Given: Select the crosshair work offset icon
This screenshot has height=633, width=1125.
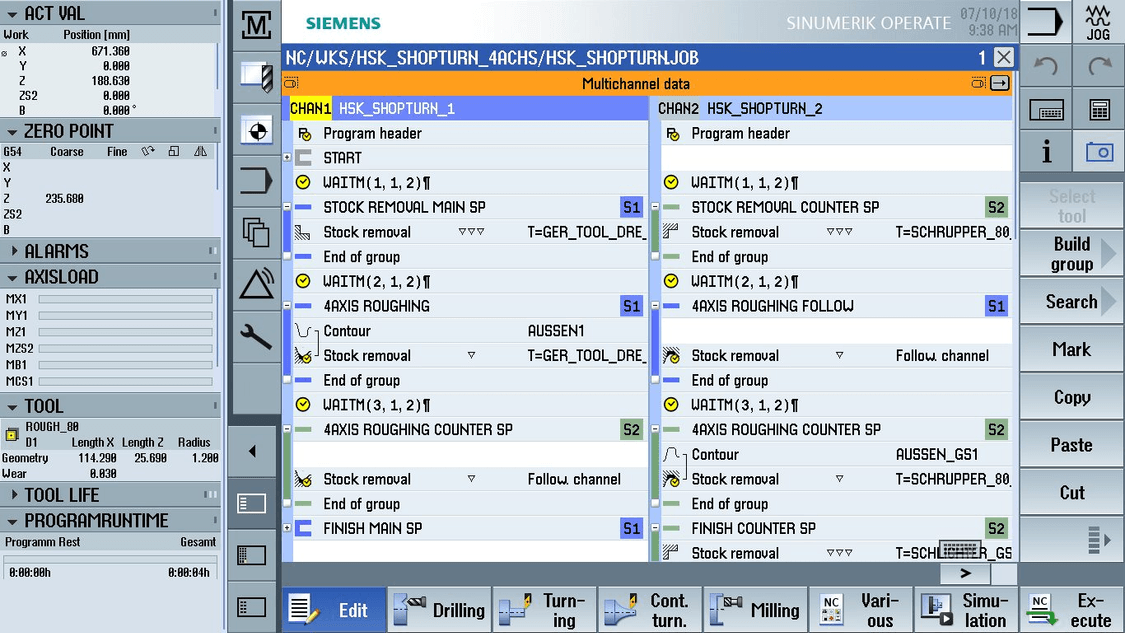Looking at the screenshot, I should click(256, 131).
